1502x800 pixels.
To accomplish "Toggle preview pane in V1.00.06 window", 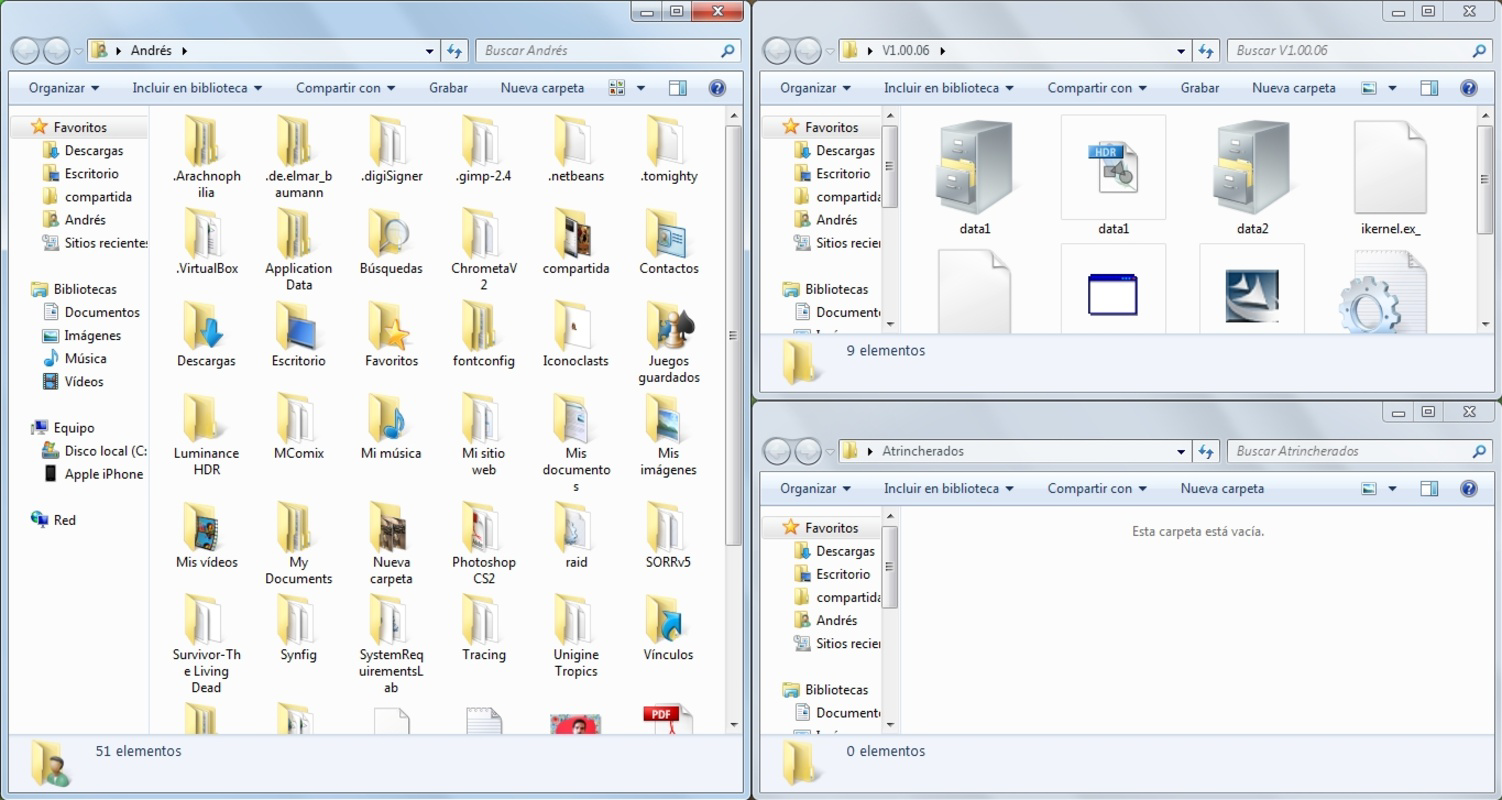I will click(1429, 88).
